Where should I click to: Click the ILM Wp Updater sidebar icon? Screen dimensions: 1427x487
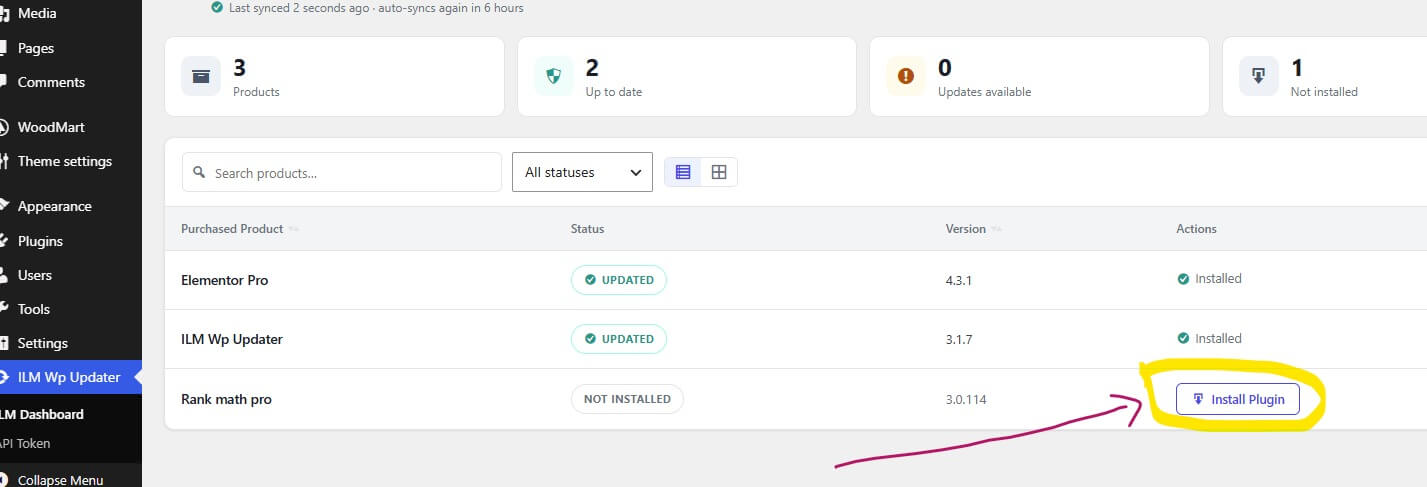pos(5,377)
